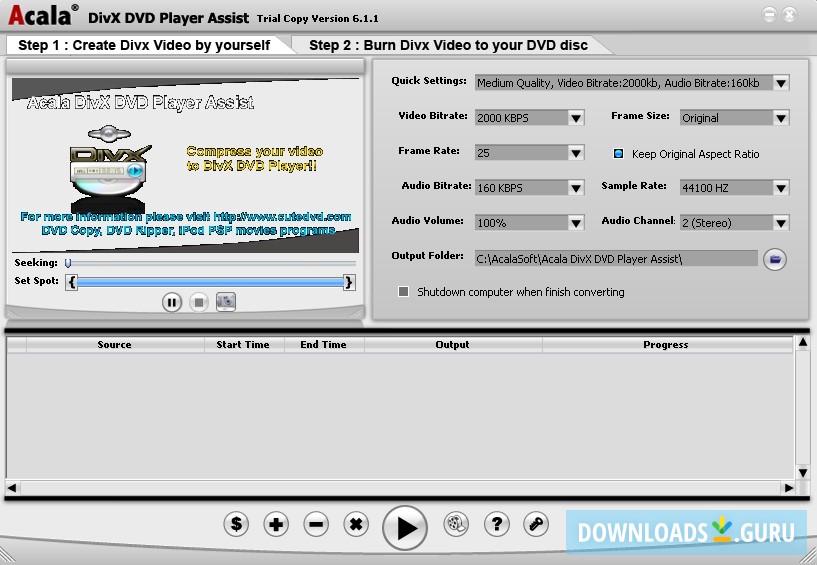Screen dimensions: 817x565
Task: Pause the preview video
Action: [x=171, y=302]
